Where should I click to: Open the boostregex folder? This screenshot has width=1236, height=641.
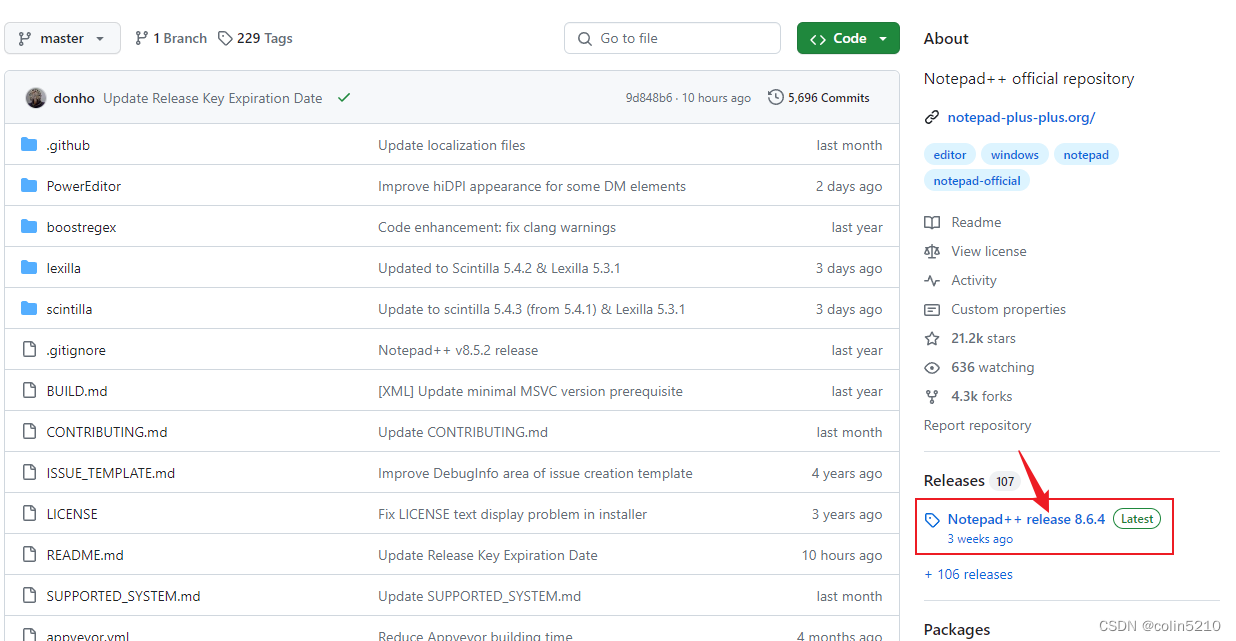pyautogui.click(x=82, y=227)
